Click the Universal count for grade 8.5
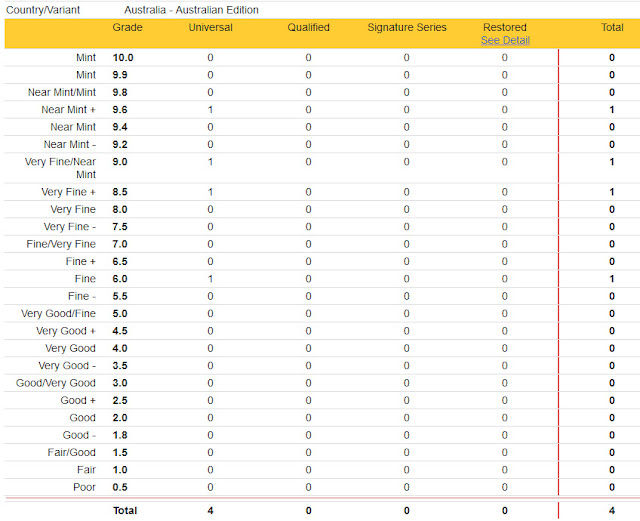The width and height of the screenshot is (640, 521). 210,192
